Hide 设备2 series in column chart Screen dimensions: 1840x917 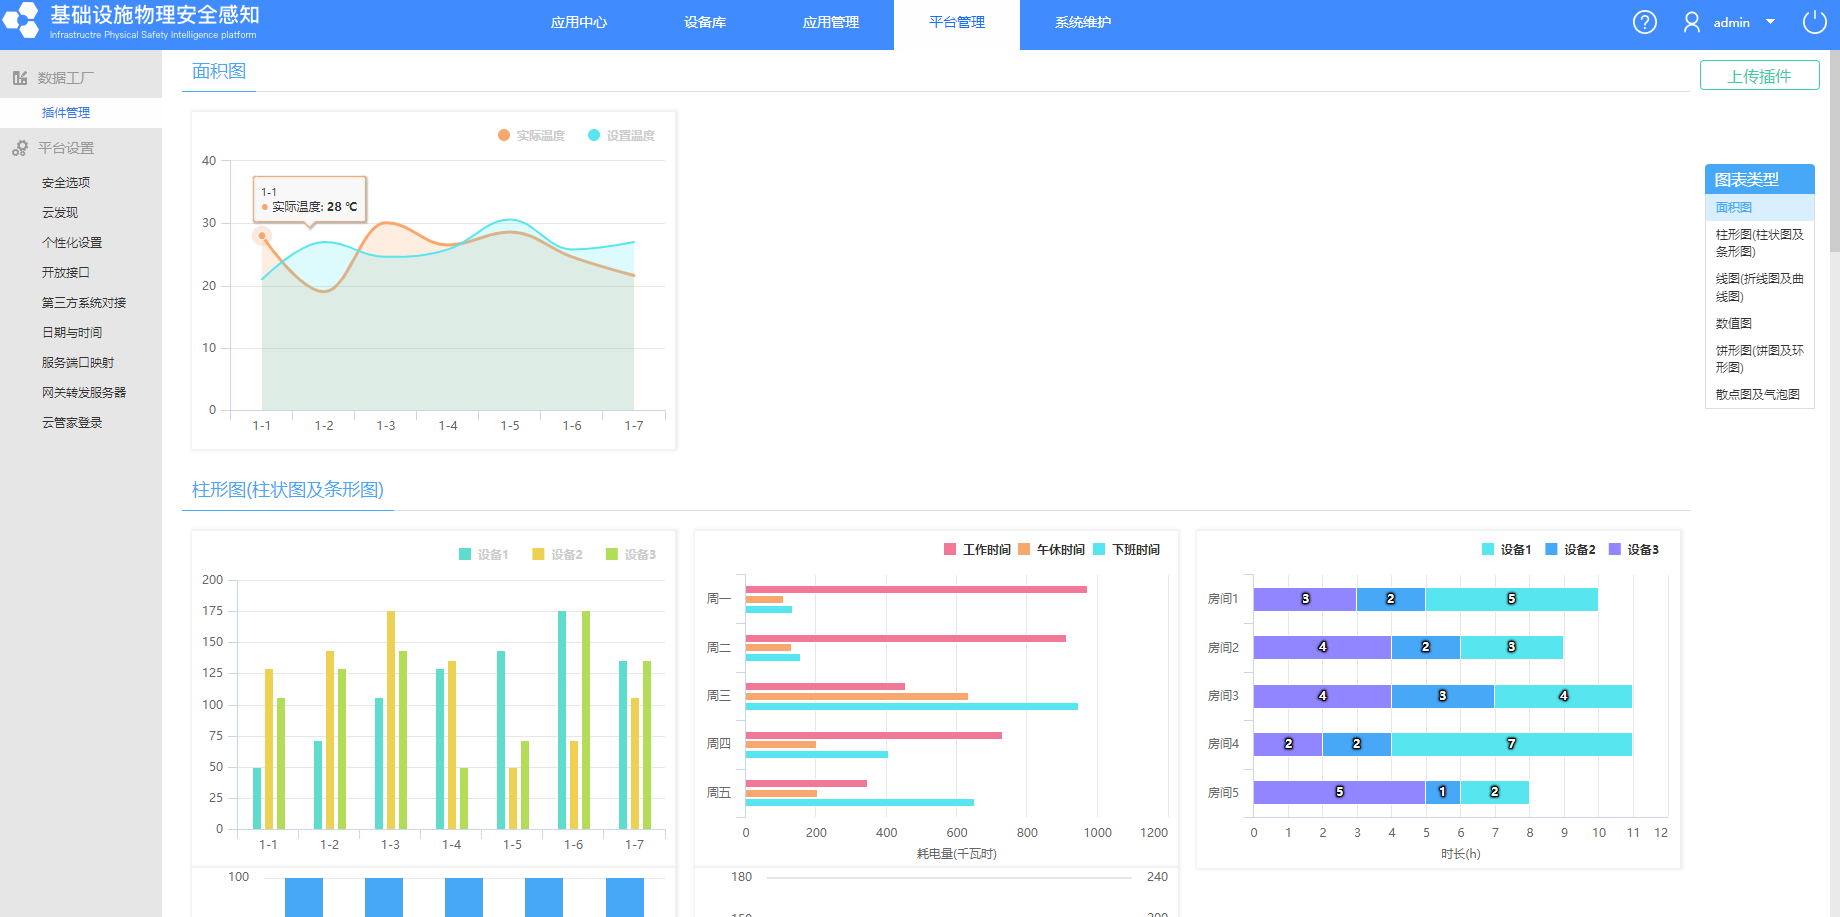coord(557,554)
